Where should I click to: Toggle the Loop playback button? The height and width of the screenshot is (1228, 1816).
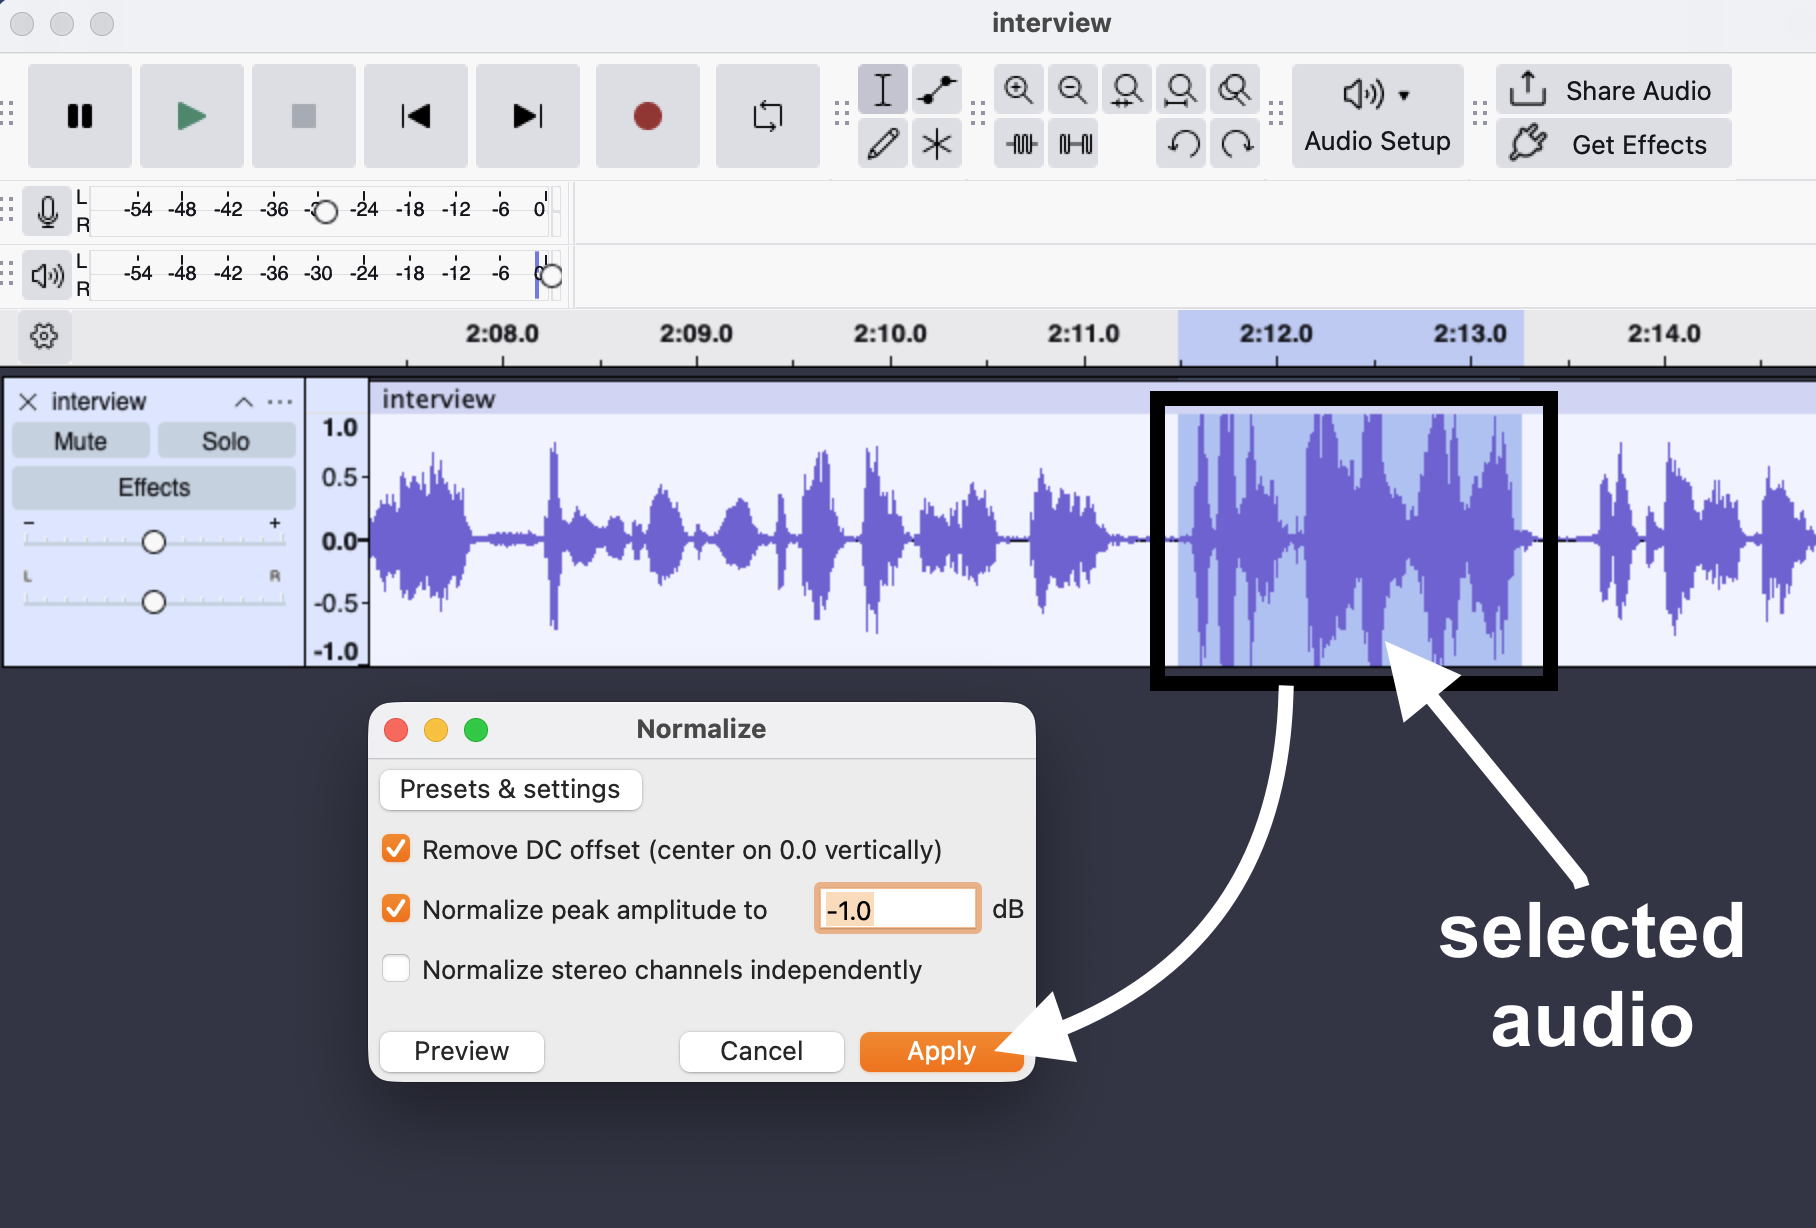[x=768, y=116]
